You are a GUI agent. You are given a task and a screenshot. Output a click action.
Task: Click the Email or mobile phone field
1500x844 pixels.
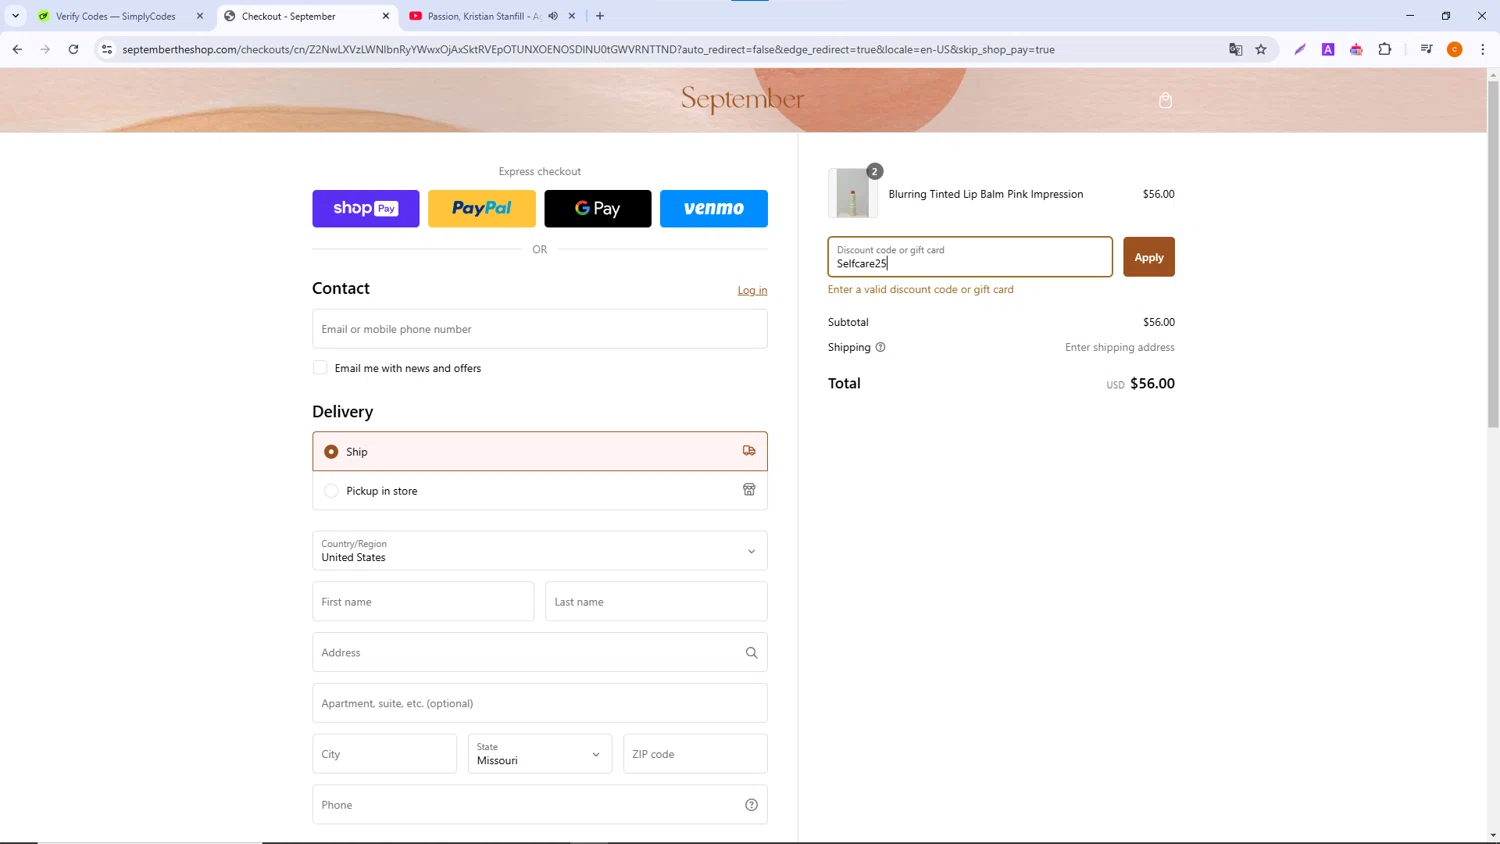click(x=540, y=329)
